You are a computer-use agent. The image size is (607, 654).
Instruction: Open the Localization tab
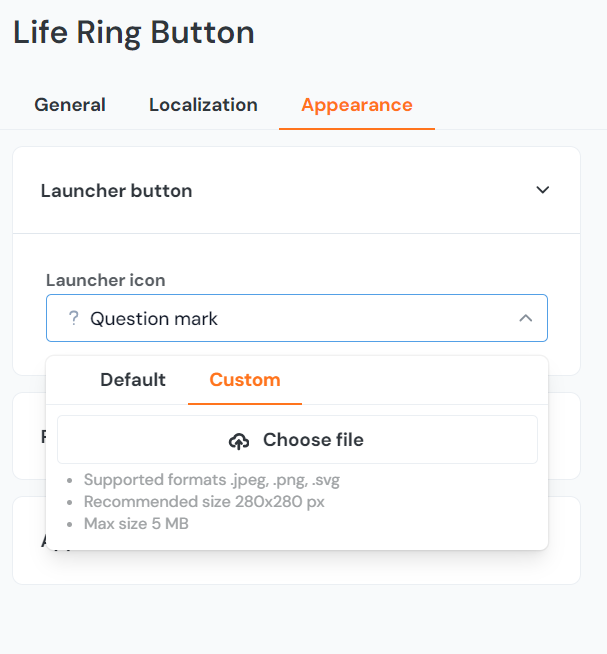pyautogui.click(x=203, y=105)
